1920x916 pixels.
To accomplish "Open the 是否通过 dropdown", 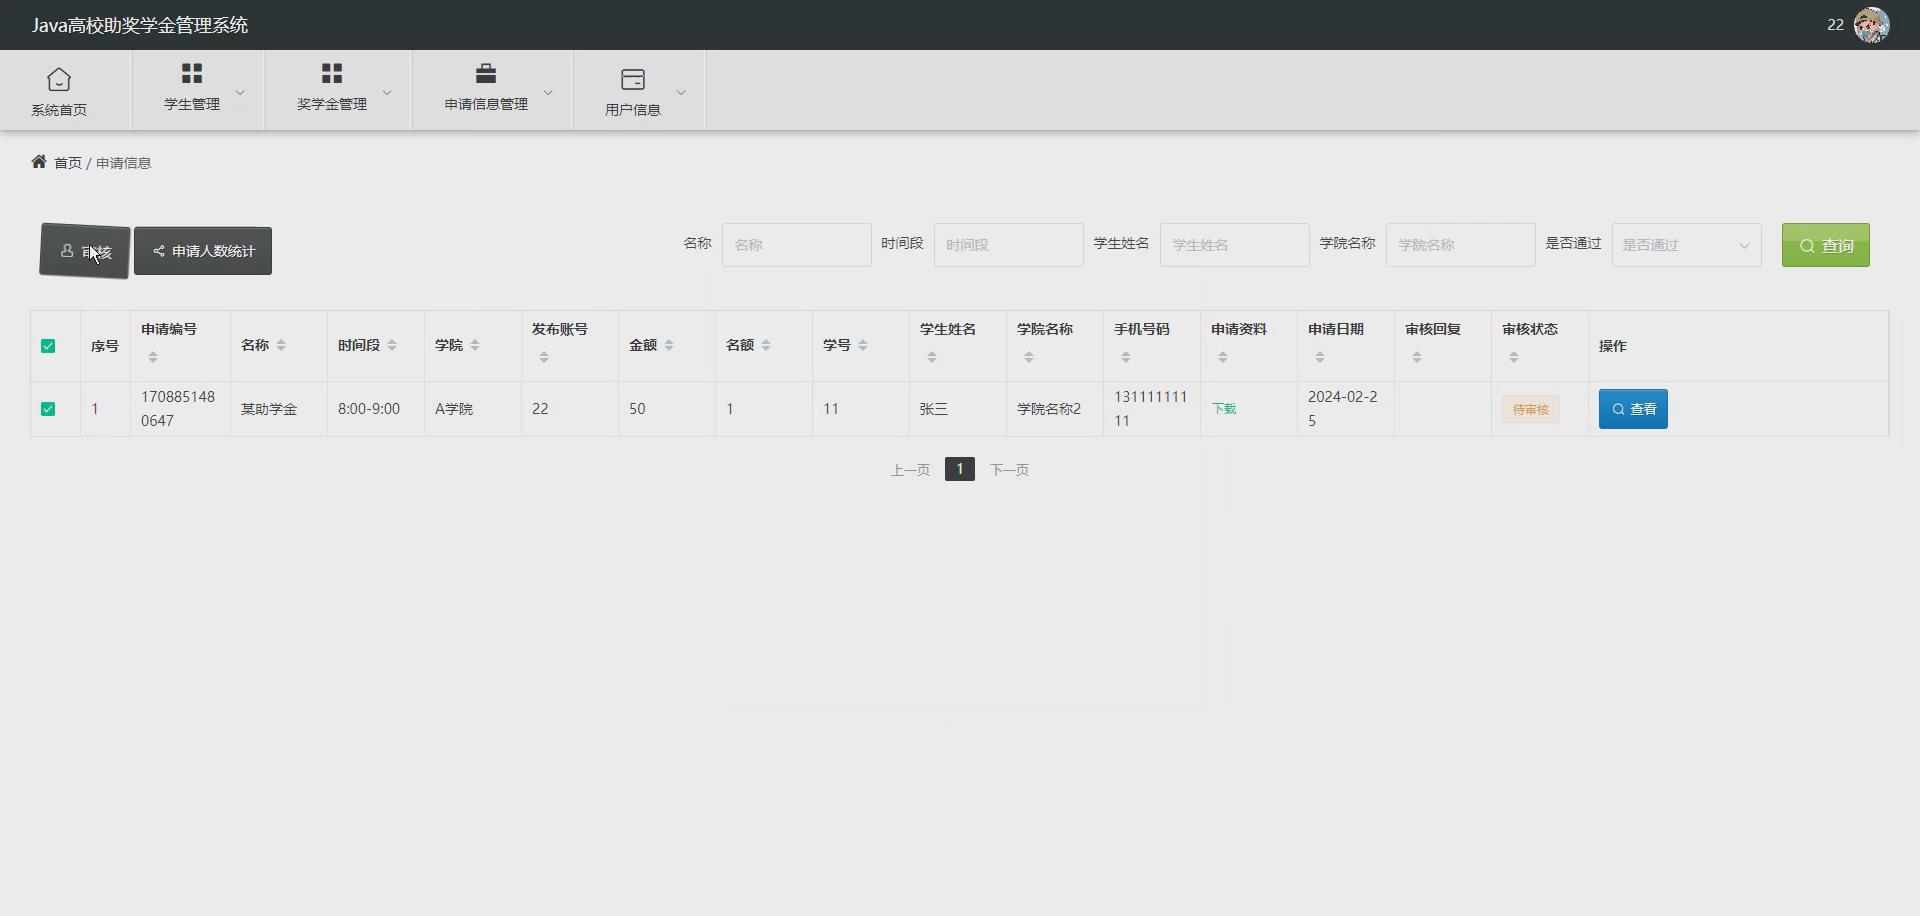I will pos(1686,245).
